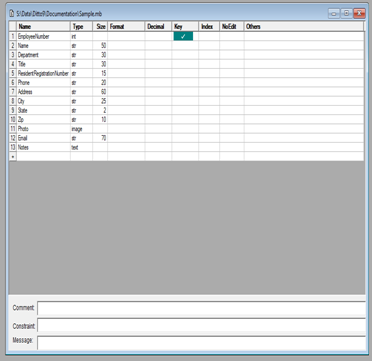373x362 pixels.
Task: Select the Email size cell showing 70
Action: (100, 138)
